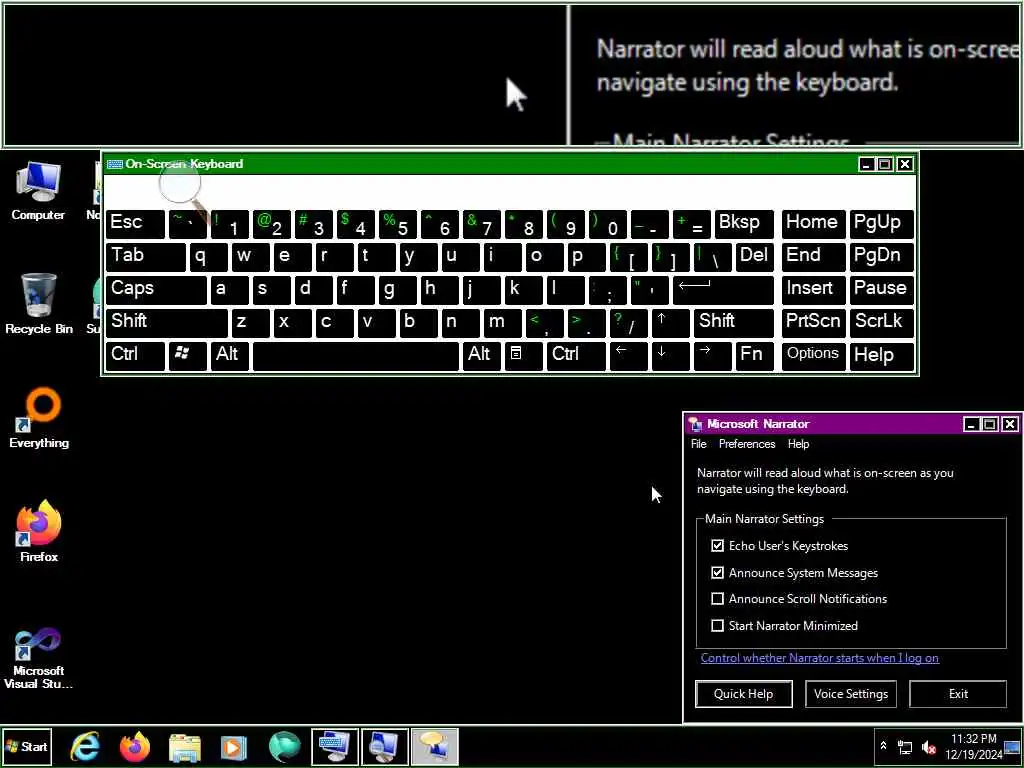Click the Magnifier taskbar button
Viewport: 1024px width, 768px height.
[x=385, y=747]
